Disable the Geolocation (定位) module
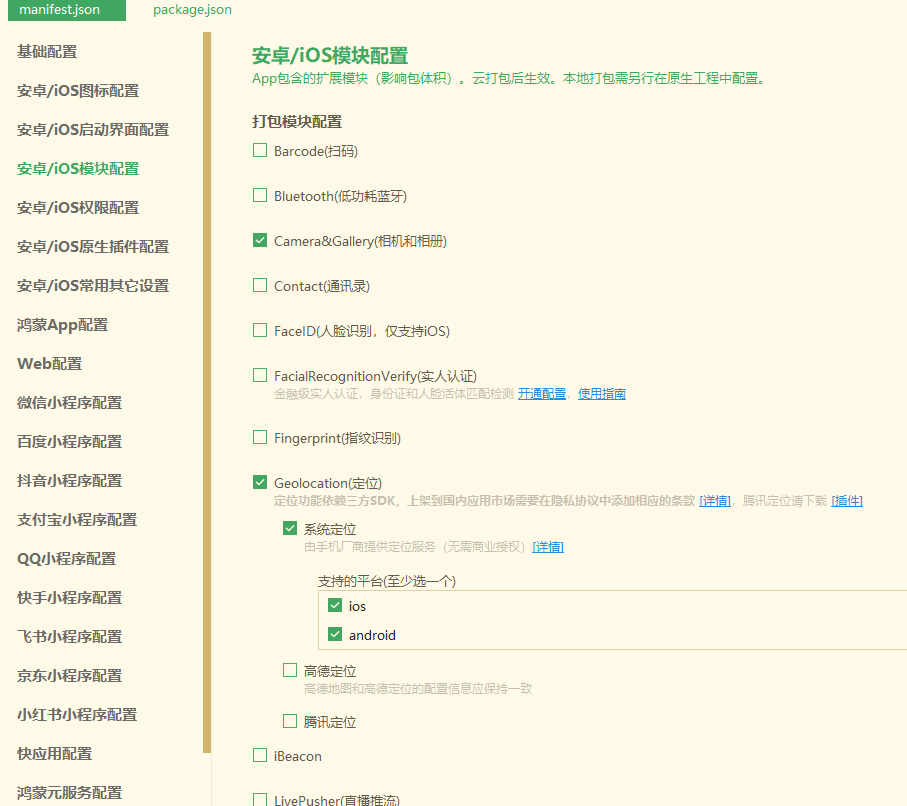Viewport: 907px width, 806px height. pyautogui.click(x=260, y=483)
